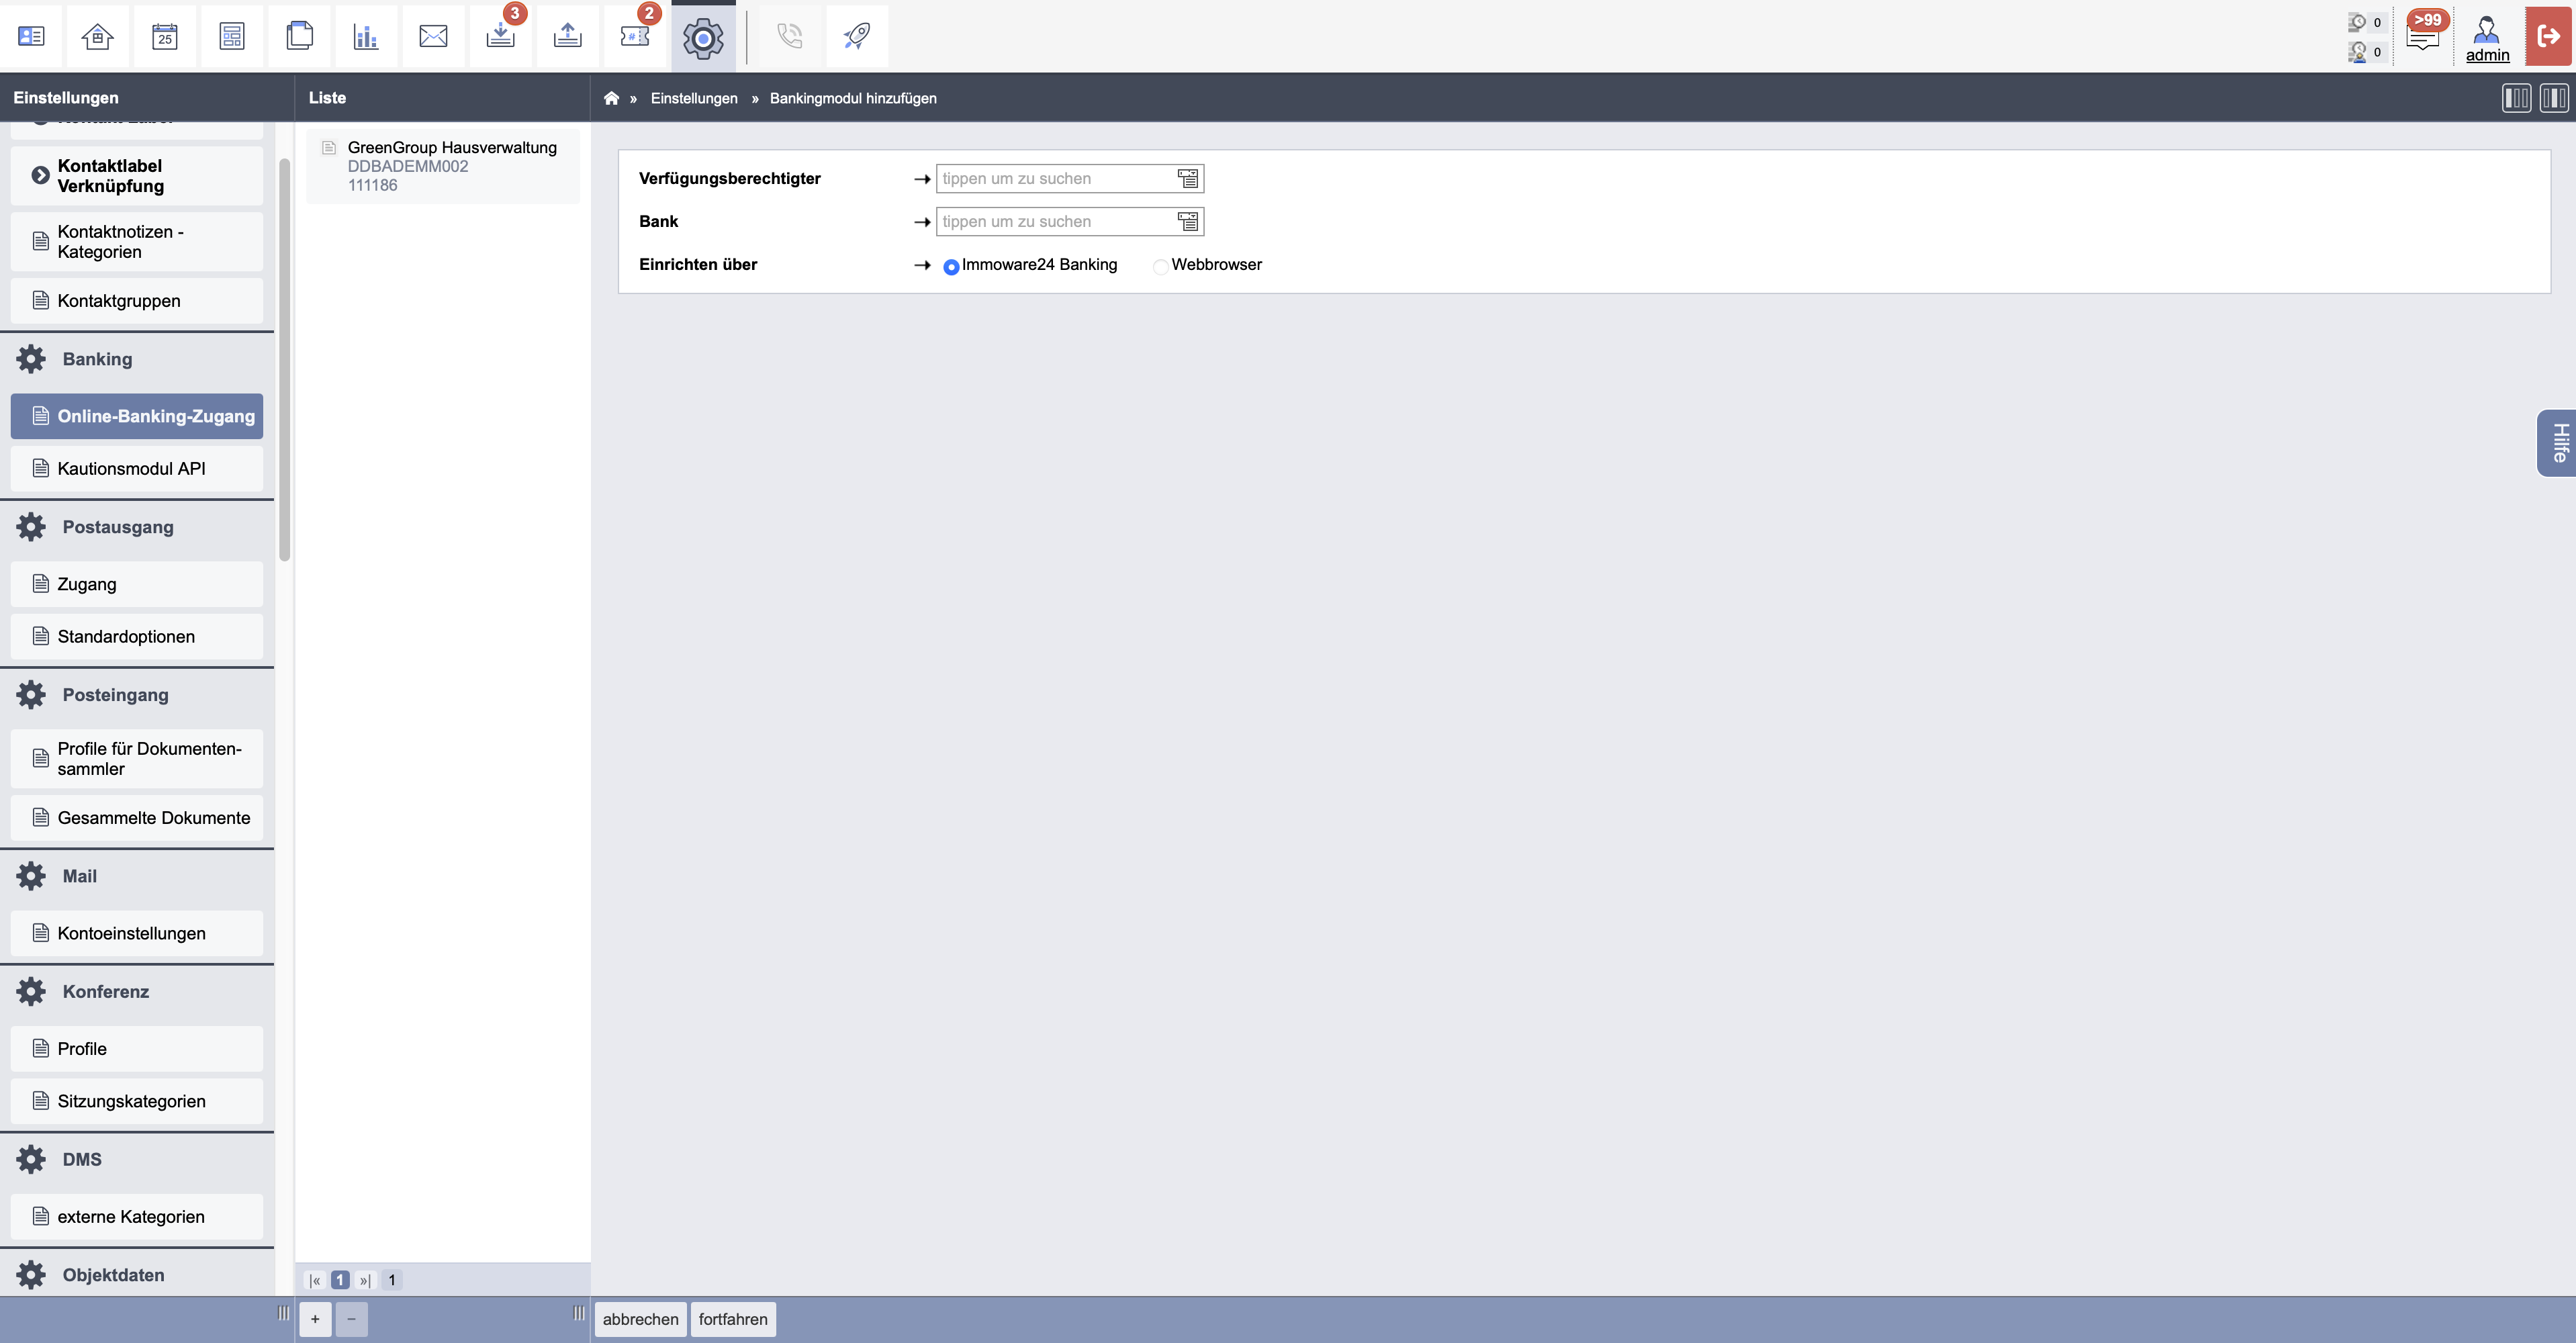This screenshot has height=1343, width=2576.
Task: Open Kontaktnotizen - Kategorien entry
Action: (x=137, y=242)
